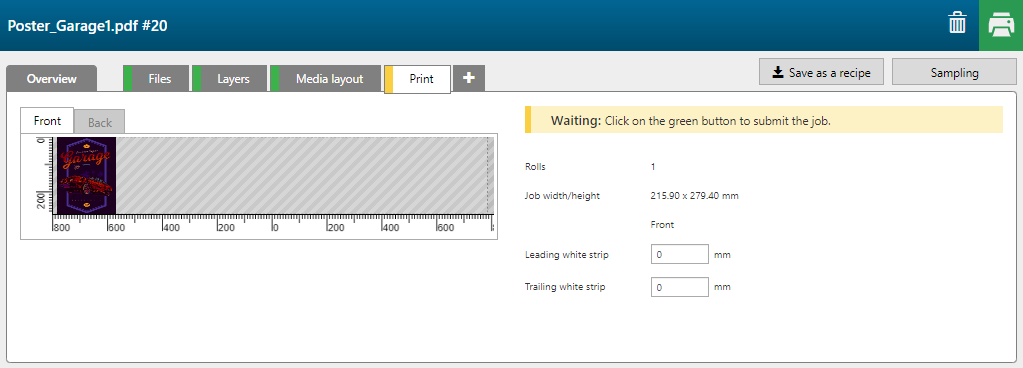Viewport: 1023px width, 368px height.
Task: Go to the Media layout tab
Action: [326, 79]
